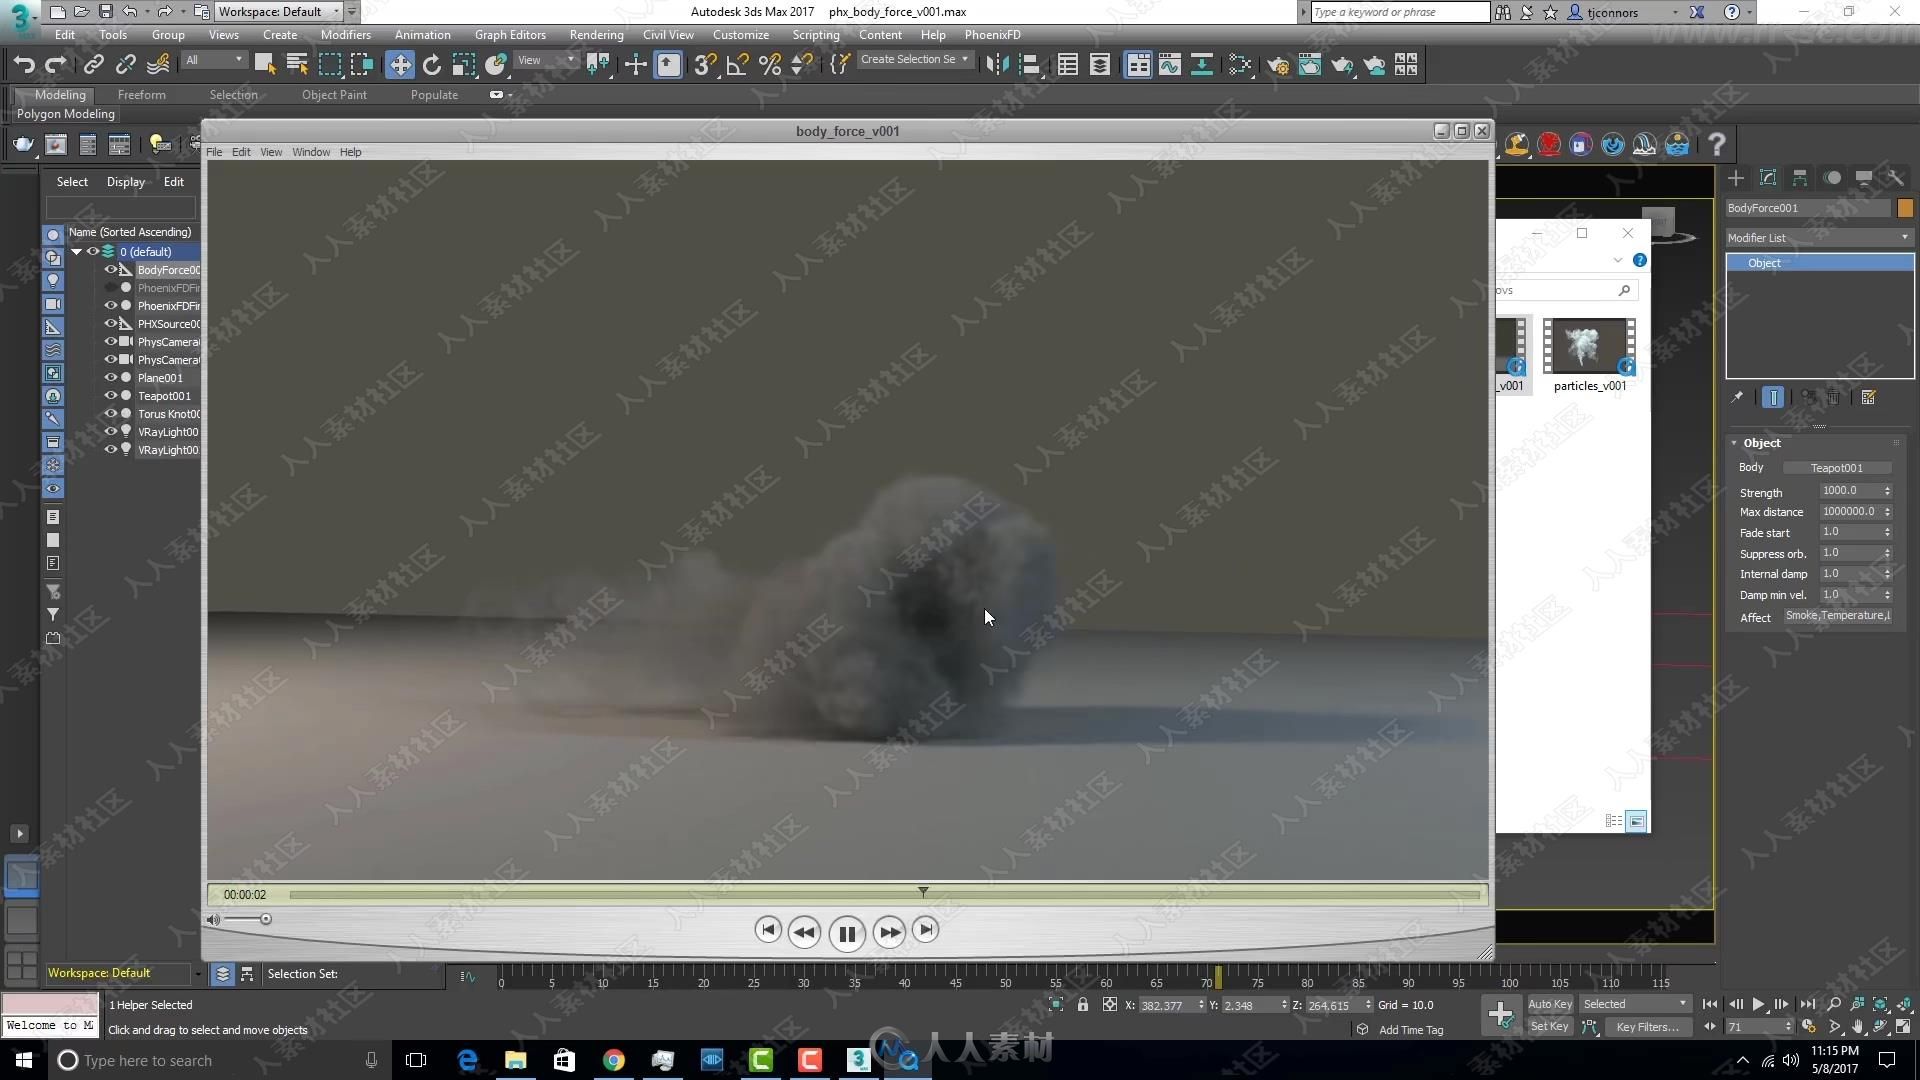The image size is (1920, 1080).
Task: Toggle visibility of PhoenixFDFa in outliner
Action: click(112, 287)
